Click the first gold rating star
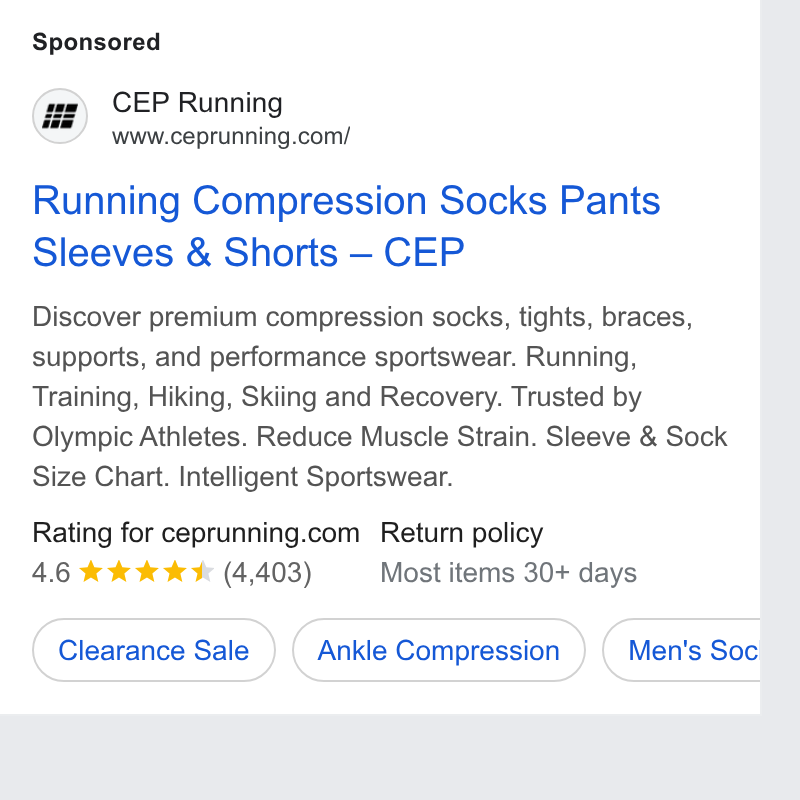Screen dimensions: 800x800 (x=91, y=571)
